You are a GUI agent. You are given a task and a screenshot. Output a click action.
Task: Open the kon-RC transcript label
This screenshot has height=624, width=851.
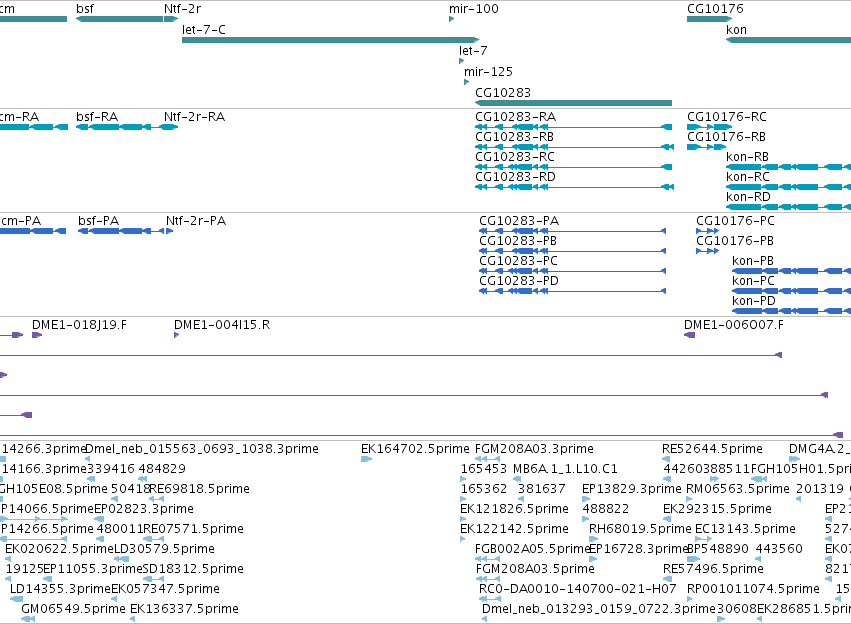(748, 177)
